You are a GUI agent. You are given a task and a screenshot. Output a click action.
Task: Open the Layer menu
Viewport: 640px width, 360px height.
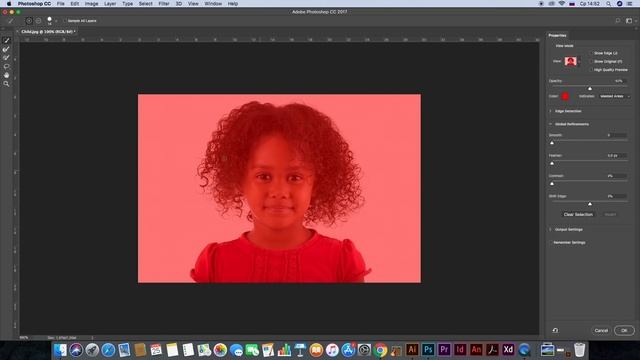tap(110, 4)
